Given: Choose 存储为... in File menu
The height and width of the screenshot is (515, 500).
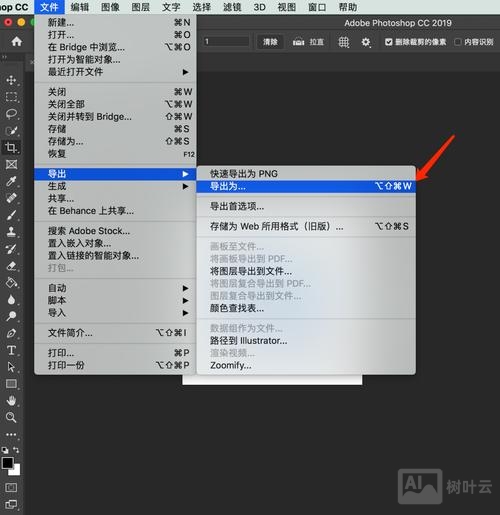Looking at the screenshot, I should pyautogui.click(x=115, y=141).
